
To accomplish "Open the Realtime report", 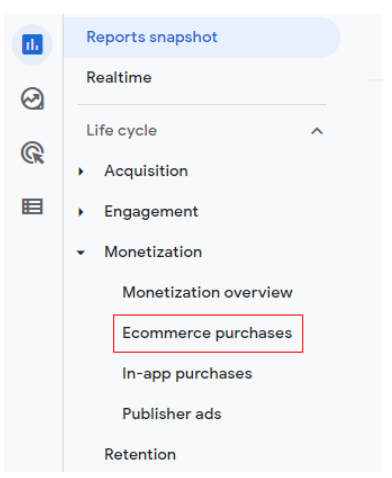I will [119, 78].
